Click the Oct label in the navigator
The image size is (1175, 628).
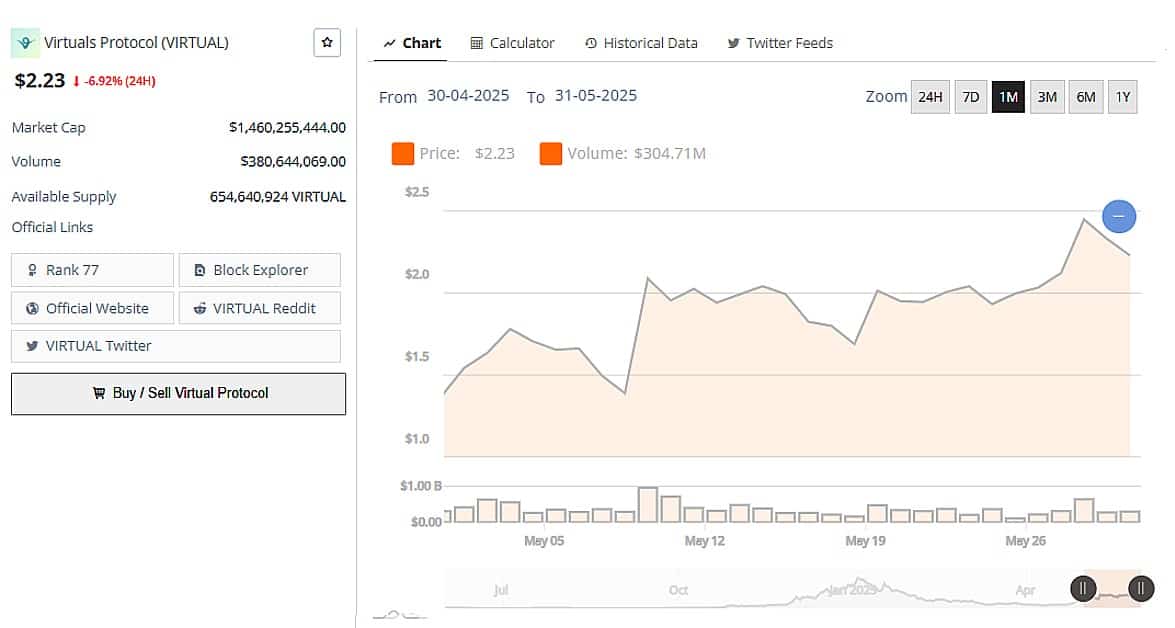(x=678, y=590)
